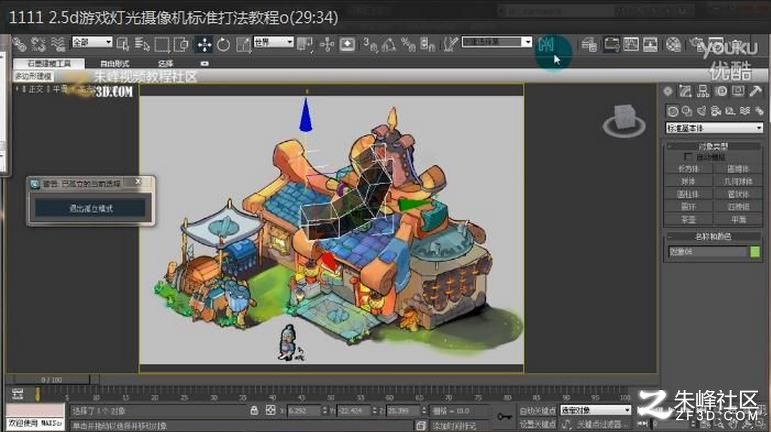Open the 标准基本体 primitives dropdown

click(x=714, y=128)
